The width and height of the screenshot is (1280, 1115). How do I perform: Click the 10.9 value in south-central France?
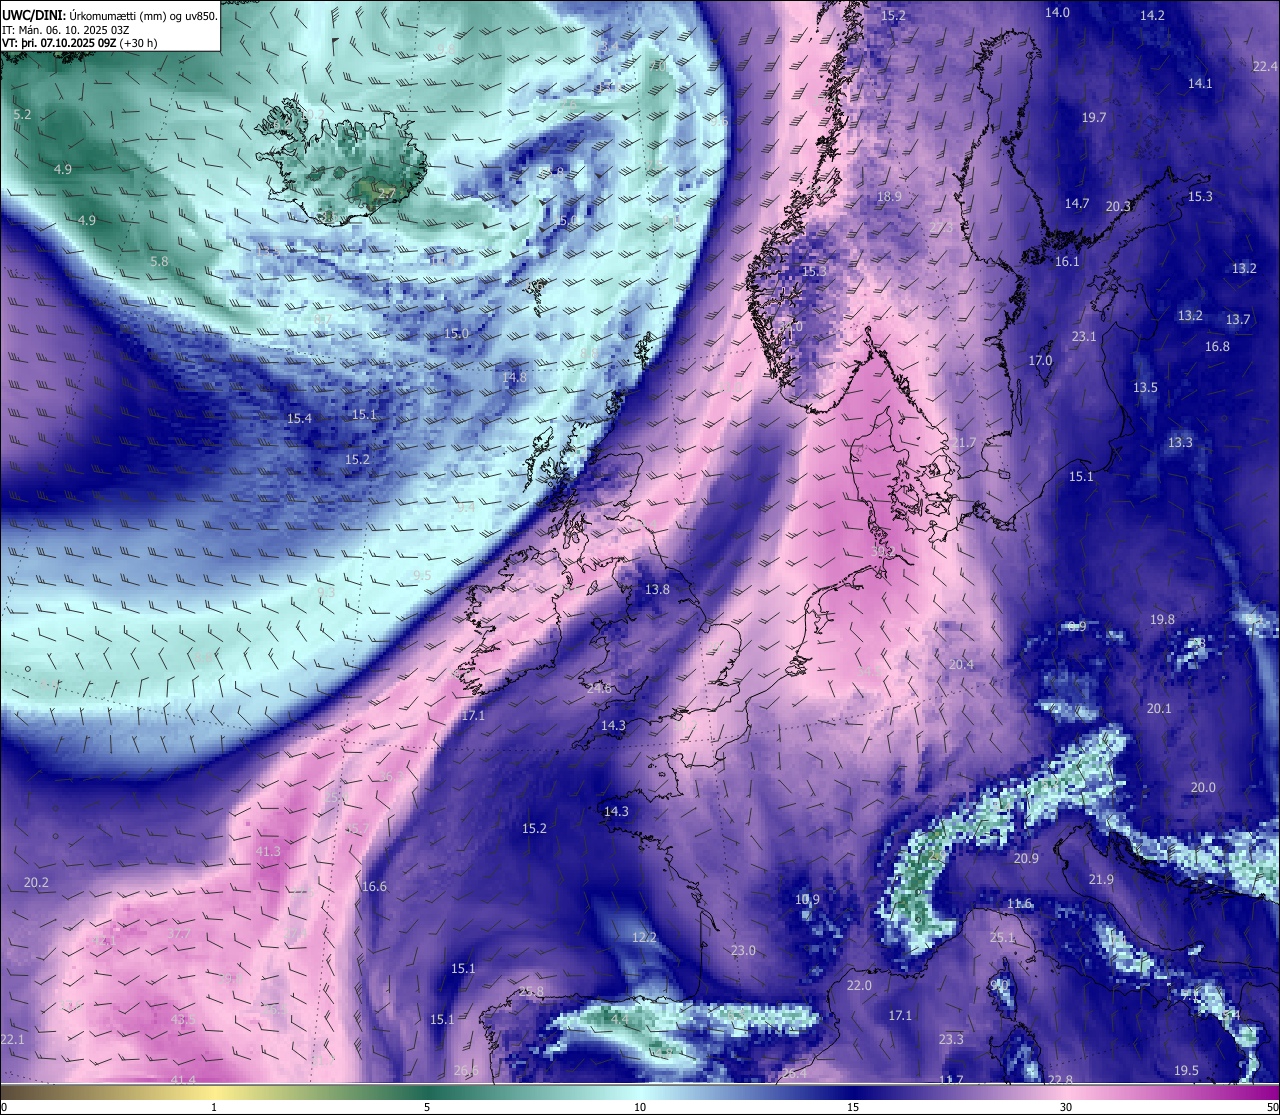(x=807, y=899)
